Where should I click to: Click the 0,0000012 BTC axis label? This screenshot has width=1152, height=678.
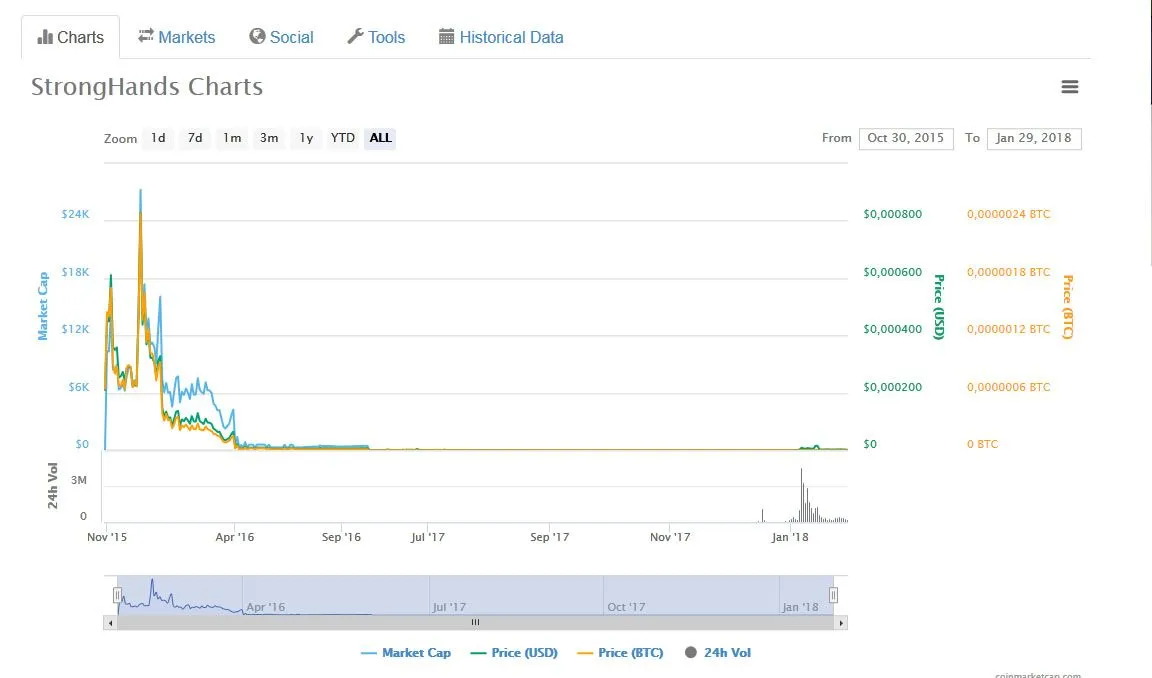tap(1009, 329)
